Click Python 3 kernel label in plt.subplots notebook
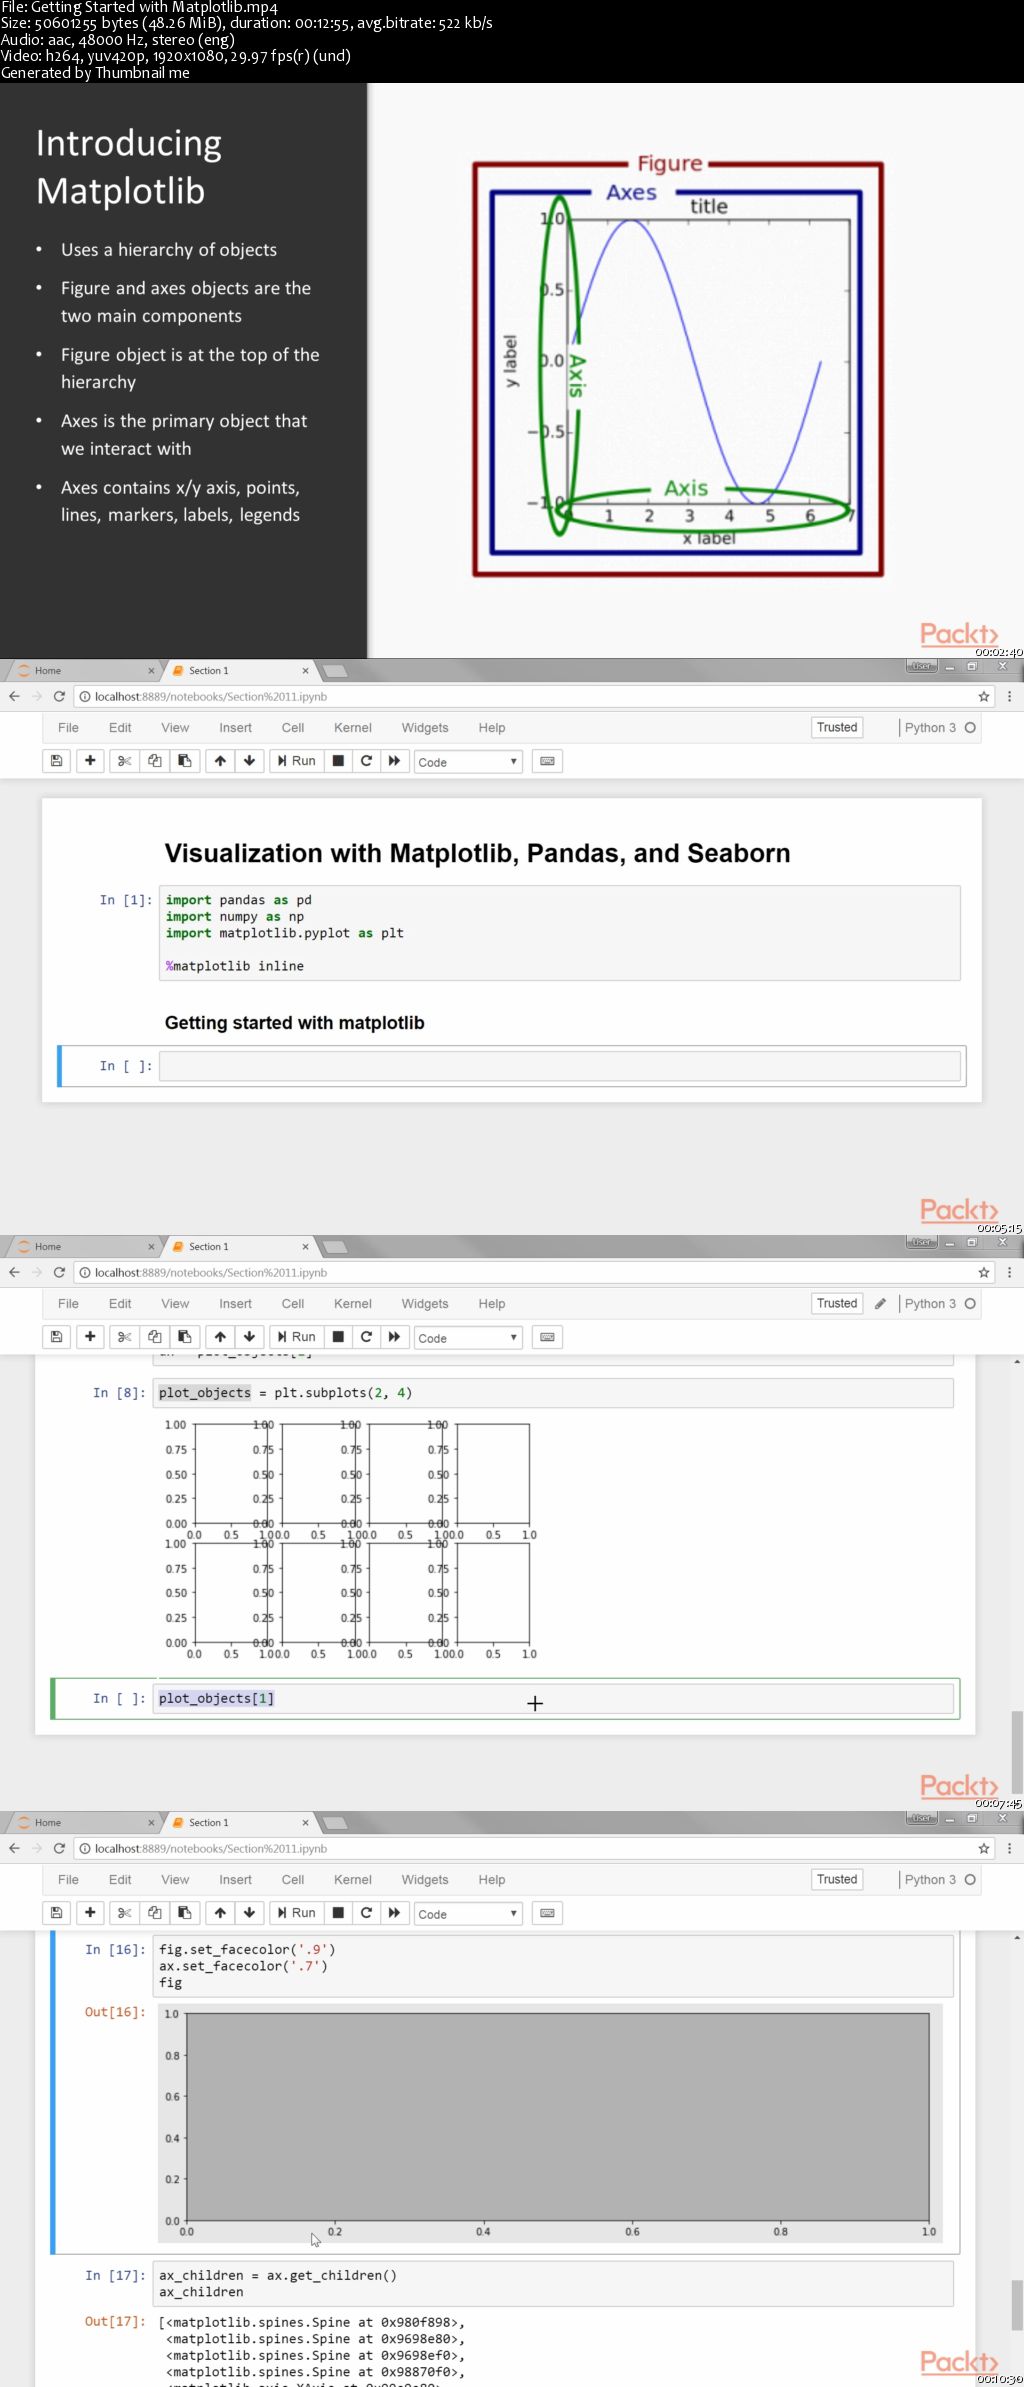Viewport: 1024px width, 2387px height. (930, 1303)
